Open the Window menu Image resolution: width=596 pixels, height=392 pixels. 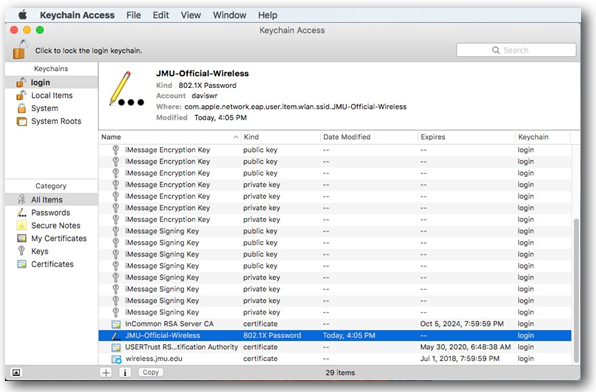click(x=229, y=15)
